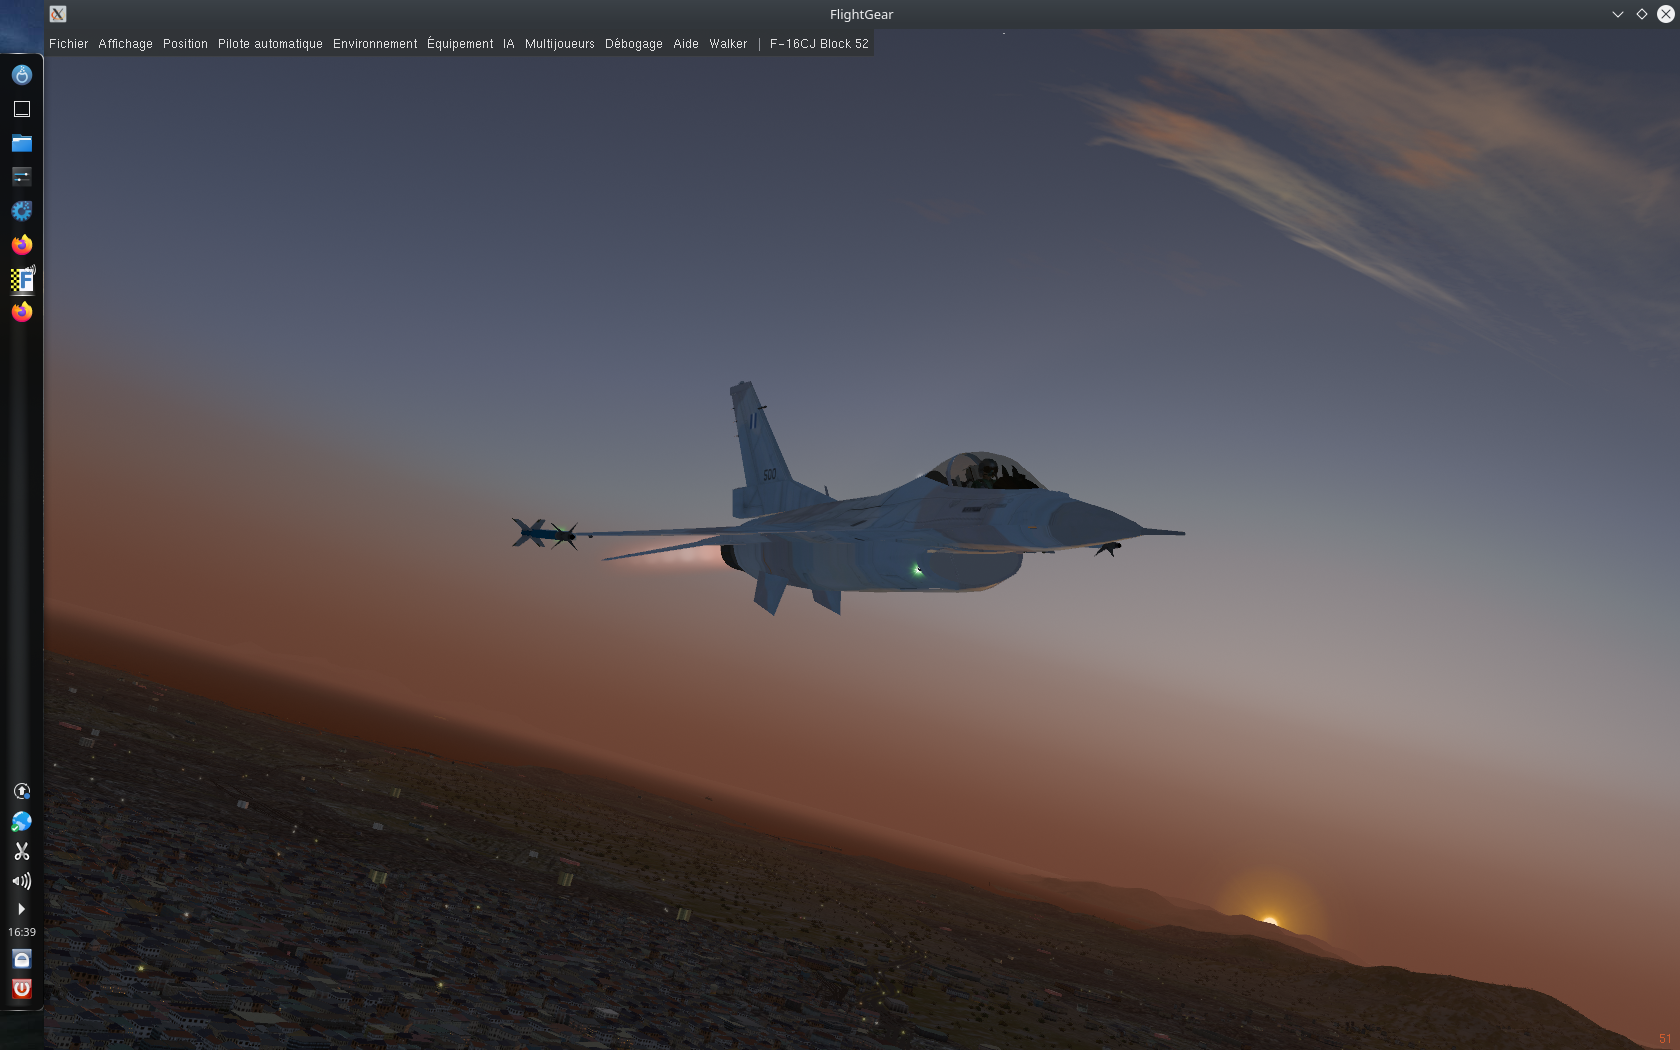This screenshot has height=1050, width=1680.
Task: Open the FlightGear window menu X icon
Action: pyautogui.click(x=58, y=14)
